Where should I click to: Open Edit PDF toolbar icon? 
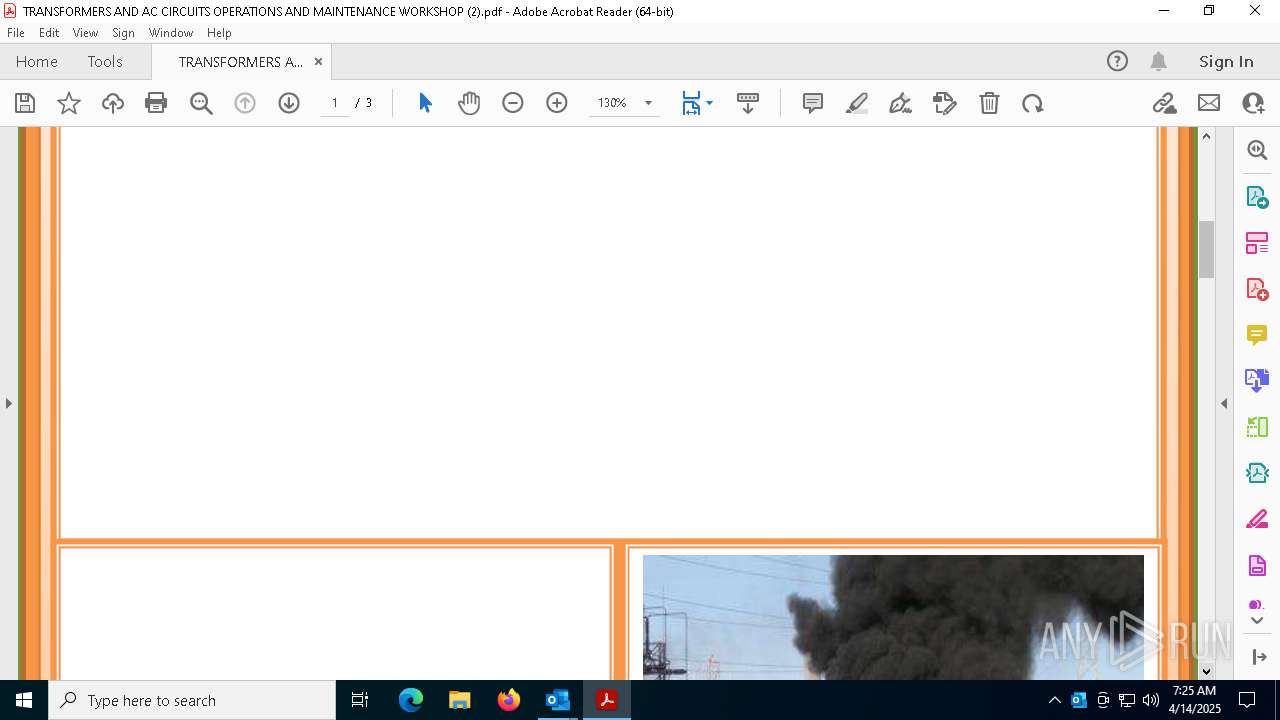[x=945, y=103]
